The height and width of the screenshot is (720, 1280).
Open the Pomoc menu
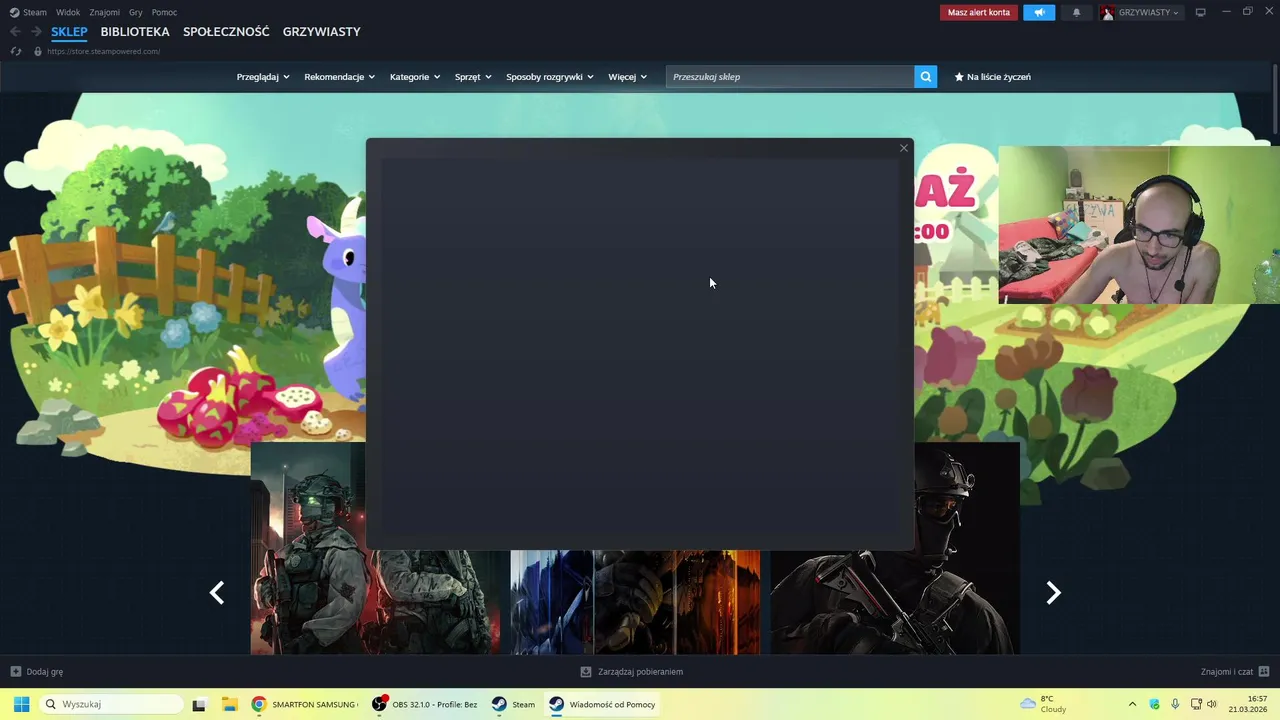point(165,12)
